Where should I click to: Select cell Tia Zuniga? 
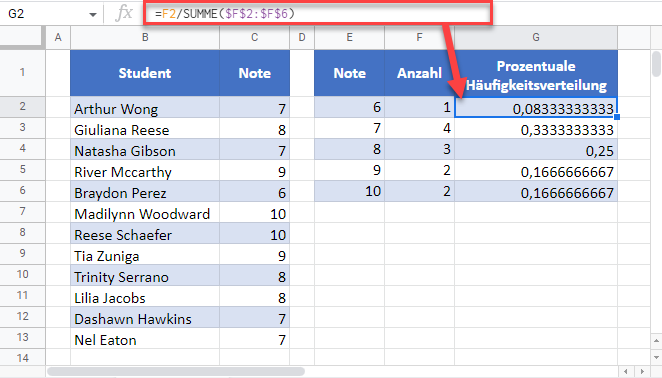point(145,254)
